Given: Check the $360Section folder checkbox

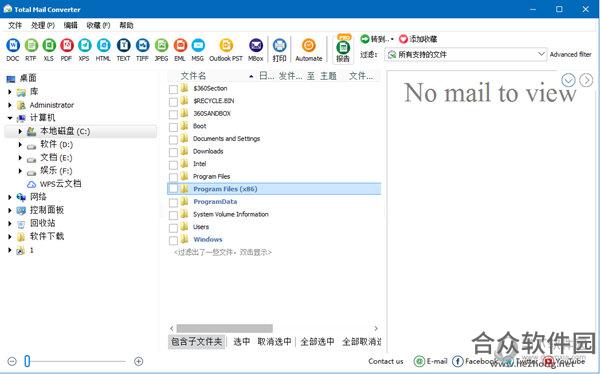Looking at the screenshot, I should click(173, 89).
